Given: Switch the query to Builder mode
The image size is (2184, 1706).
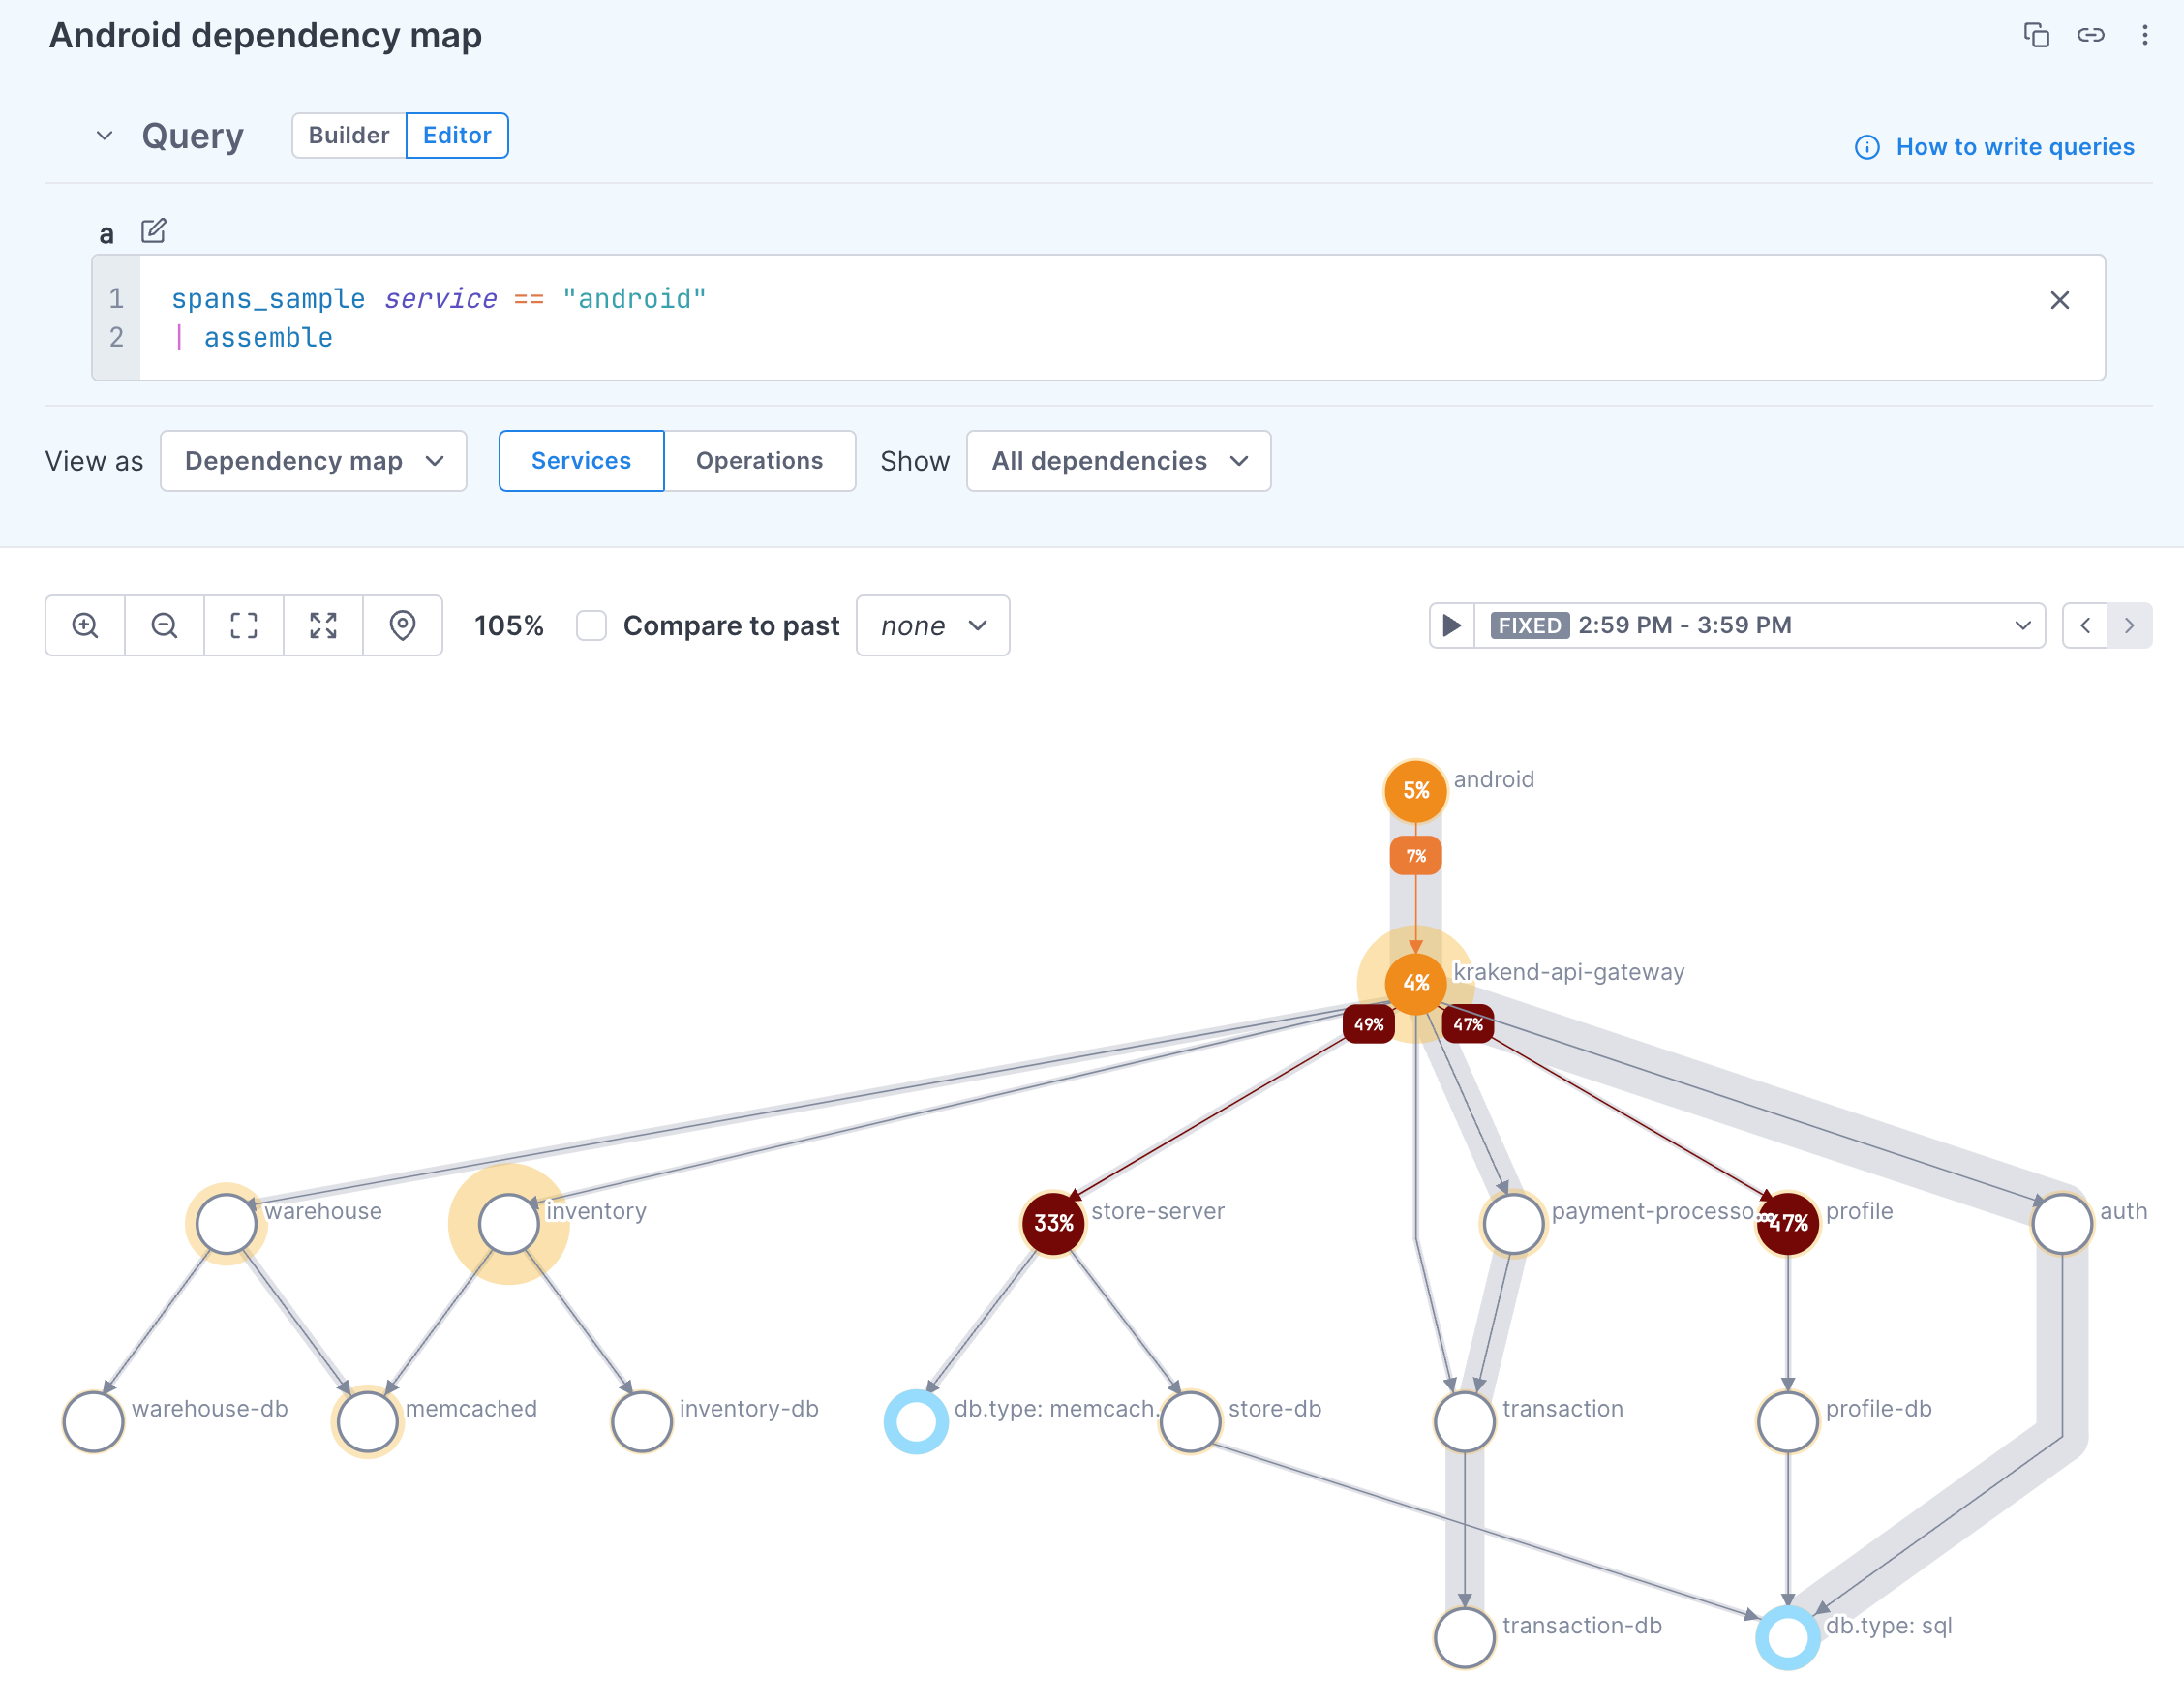Looking at the screenshot, I should [348, 135].
